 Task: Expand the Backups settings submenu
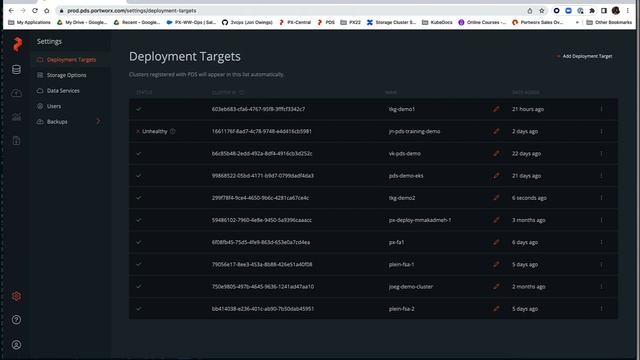98,121
